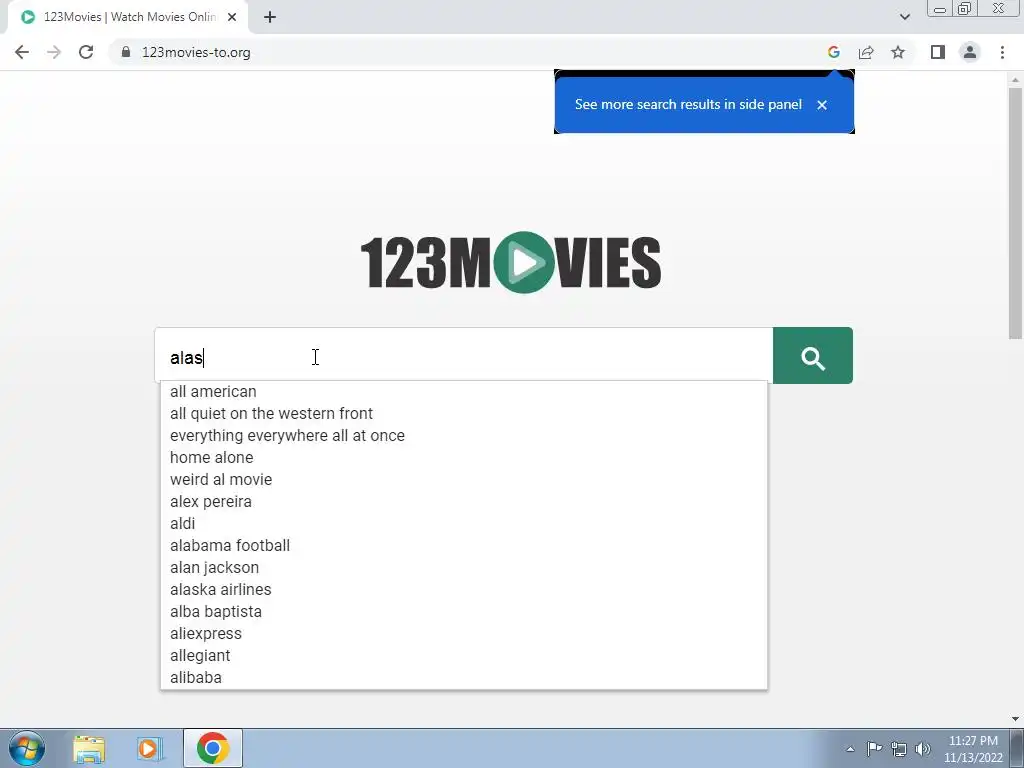
Task: Pick 'everything everywhere all at once' suggestion
Action: (464, 436)
